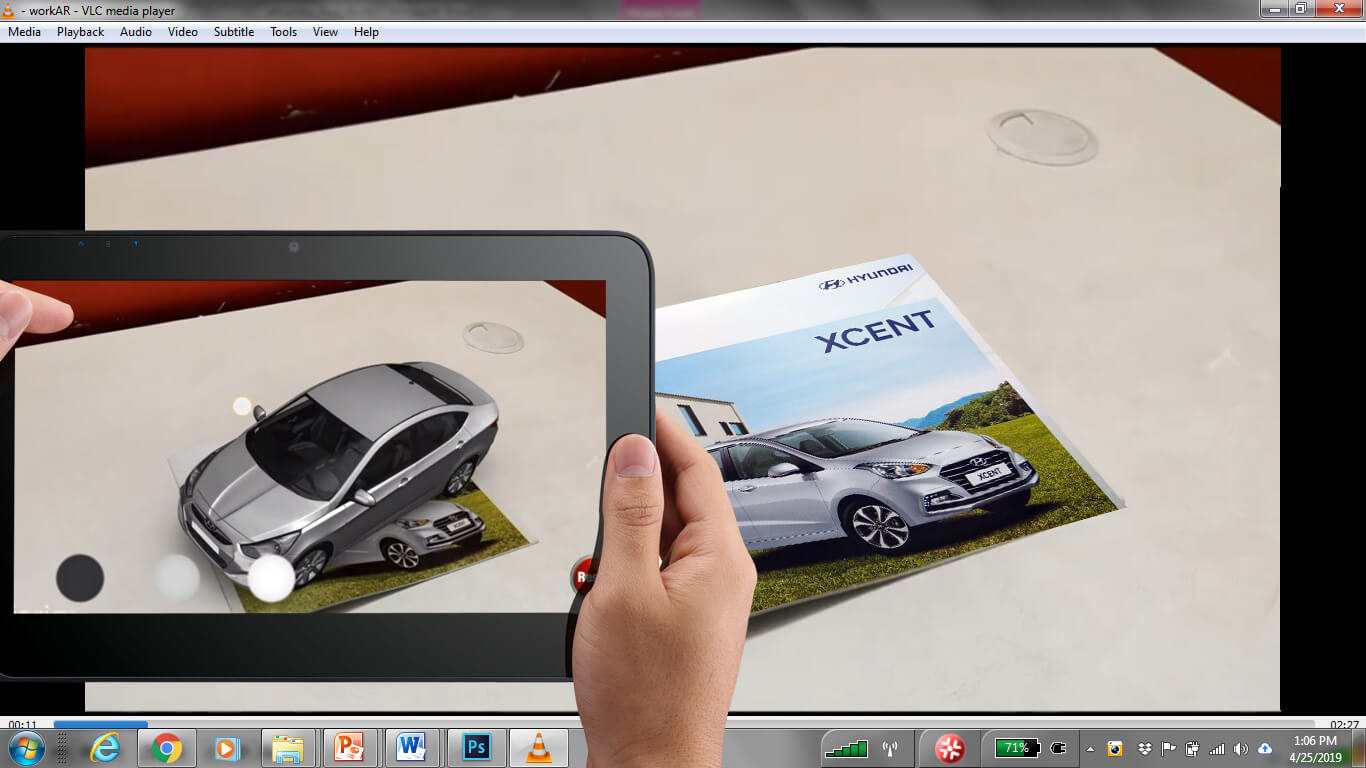Open the Subtitle menu
The height and width of the screenshot is (768, 1366).
(233, 32)
